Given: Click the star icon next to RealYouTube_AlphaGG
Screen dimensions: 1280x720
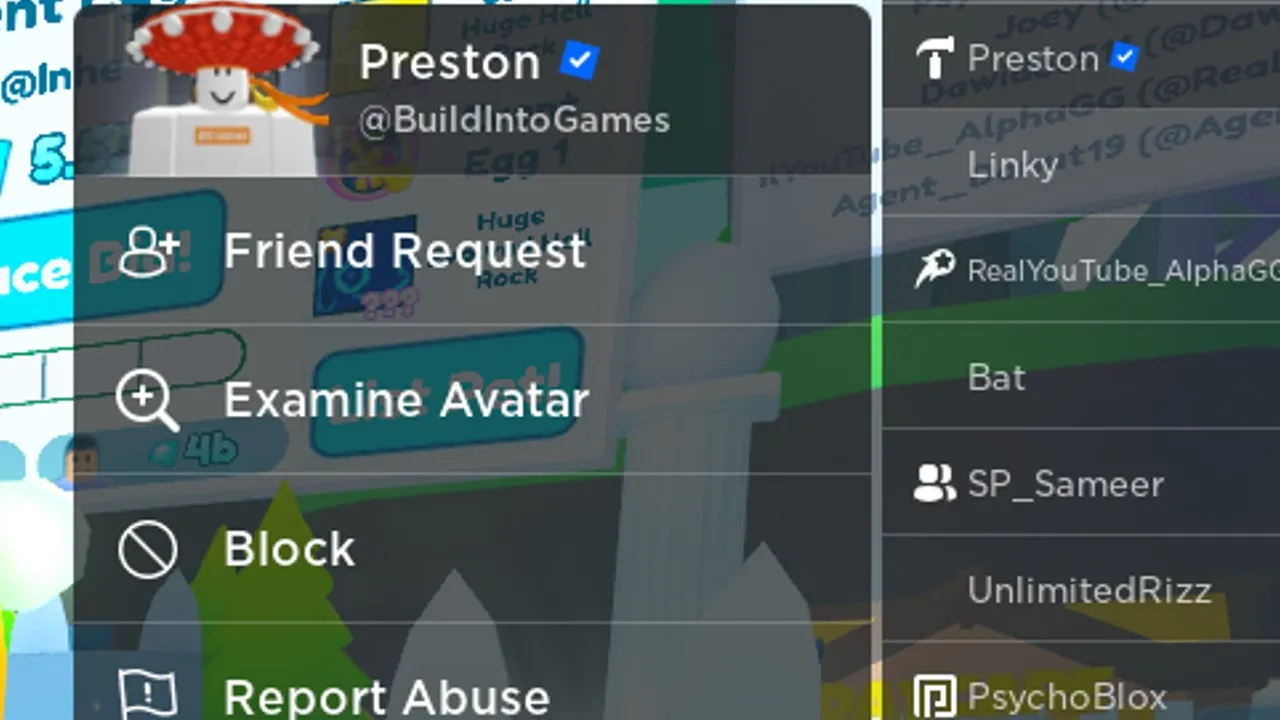Looking at the screenshot, I should [935, 270].
